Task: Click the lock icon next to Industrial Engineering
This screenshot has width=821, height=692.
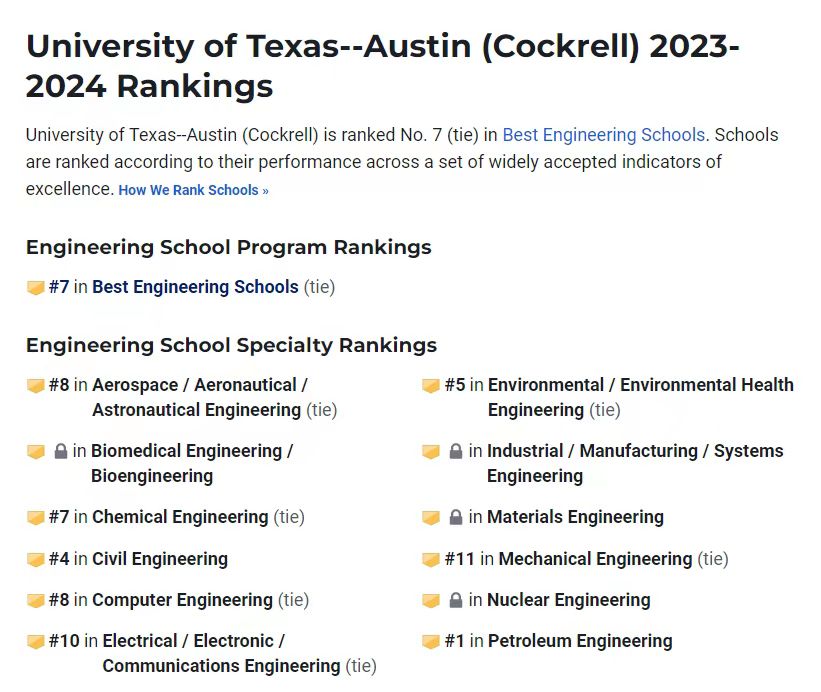Action: click(456, 452)
